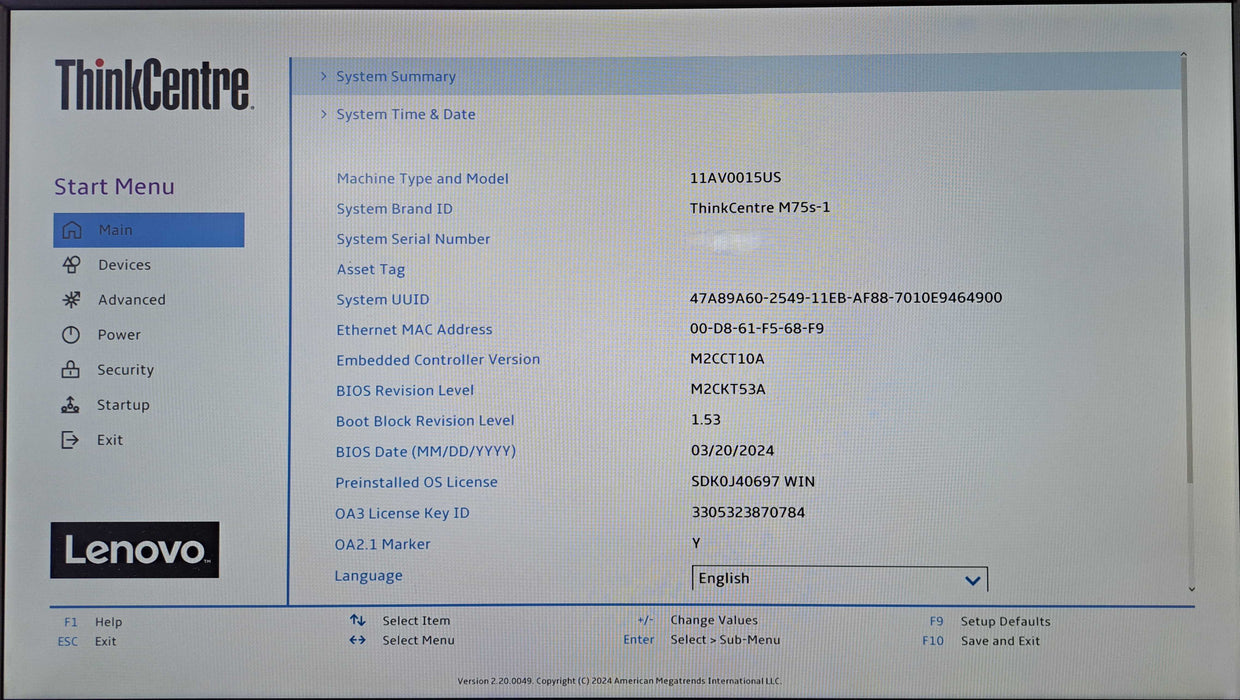Screen dimensions: 1240x700
Task: Click the value M2CCT10A
Action: (727, 359)
